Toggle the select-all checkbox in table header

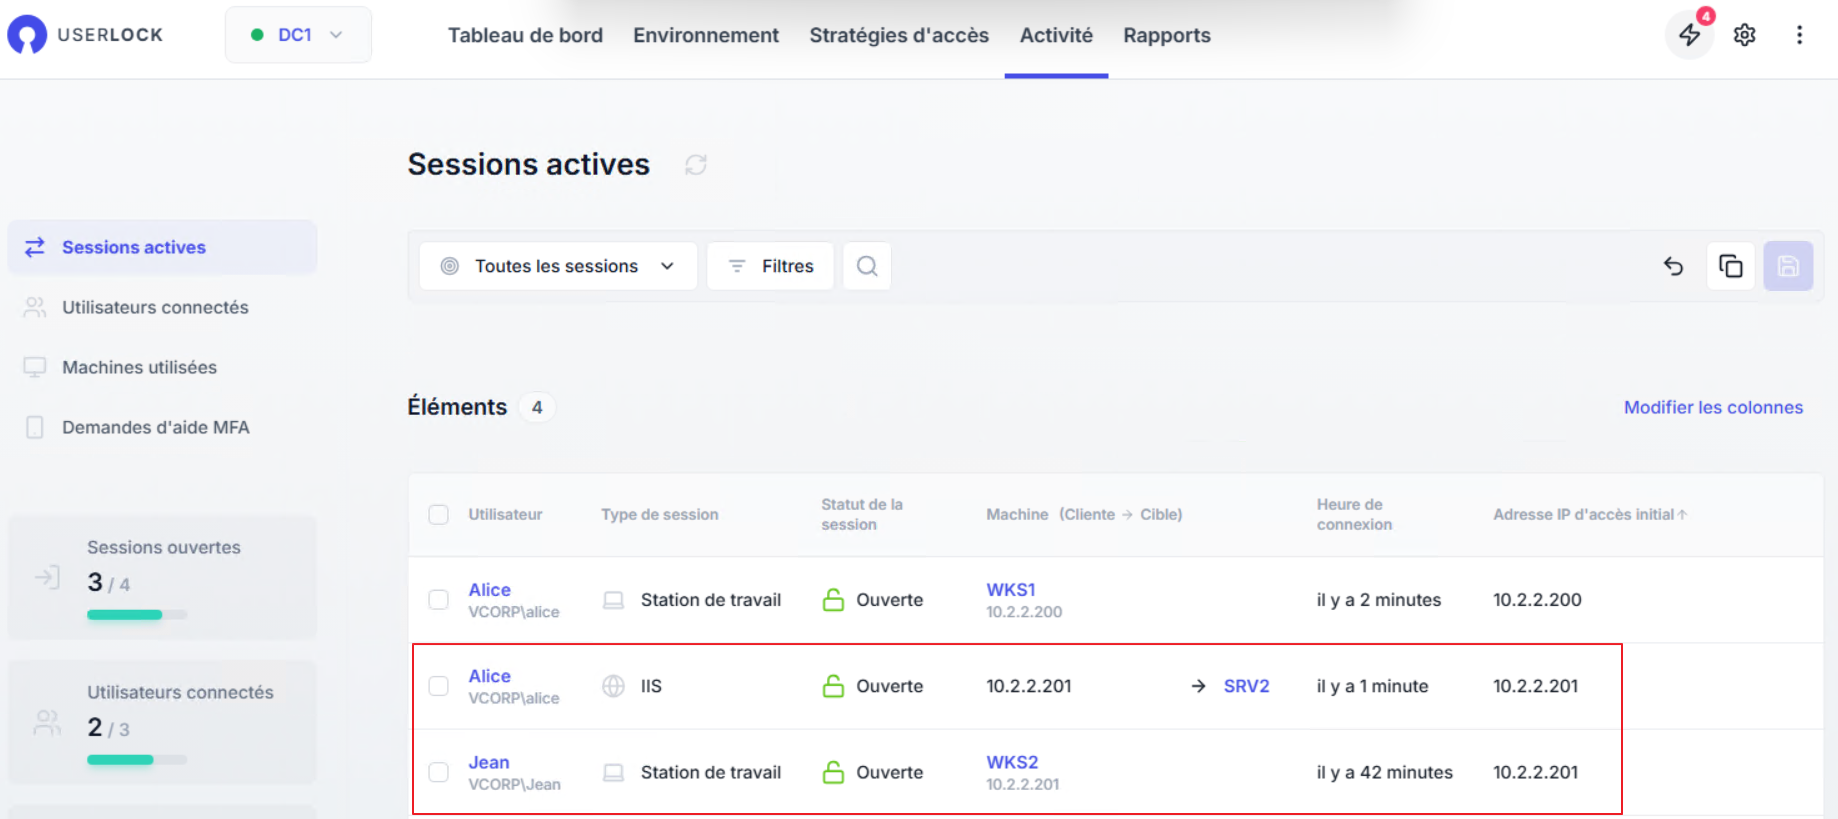(438, 515)
